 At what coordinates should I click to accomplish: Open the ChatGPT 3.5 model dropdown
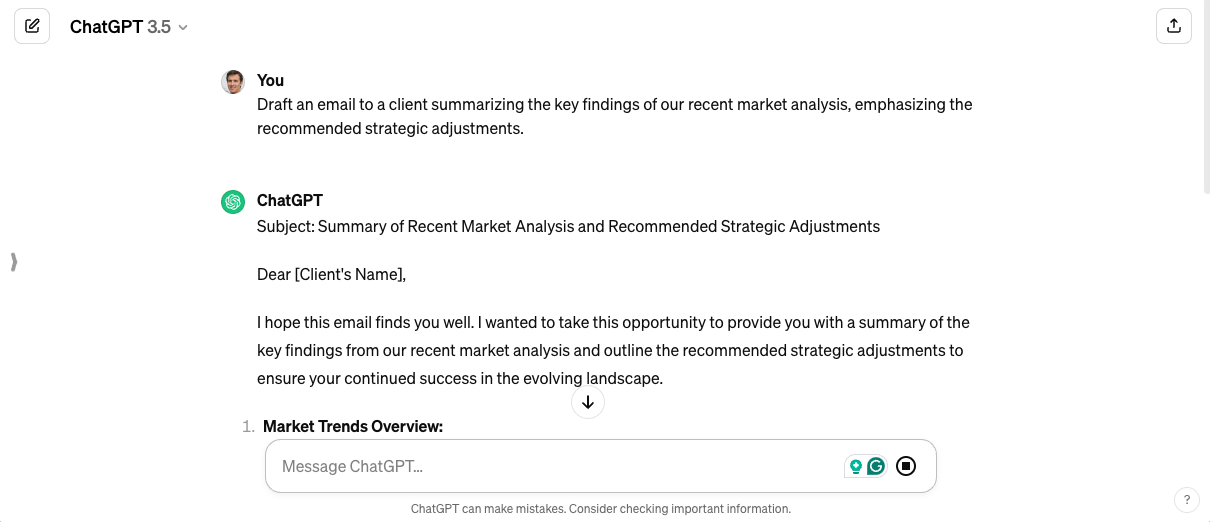coord(129,27)
